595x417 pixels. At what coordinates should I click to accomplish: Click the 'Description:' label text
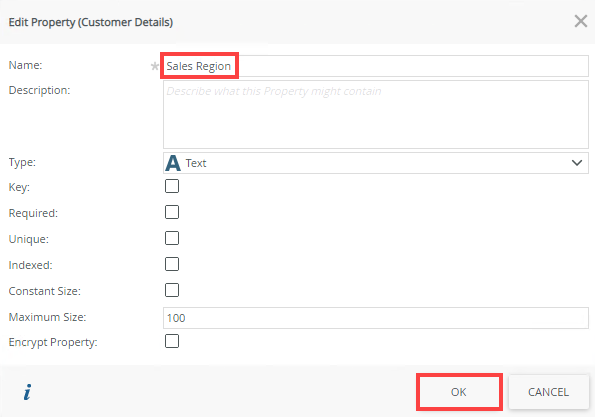tap(39, 90)
